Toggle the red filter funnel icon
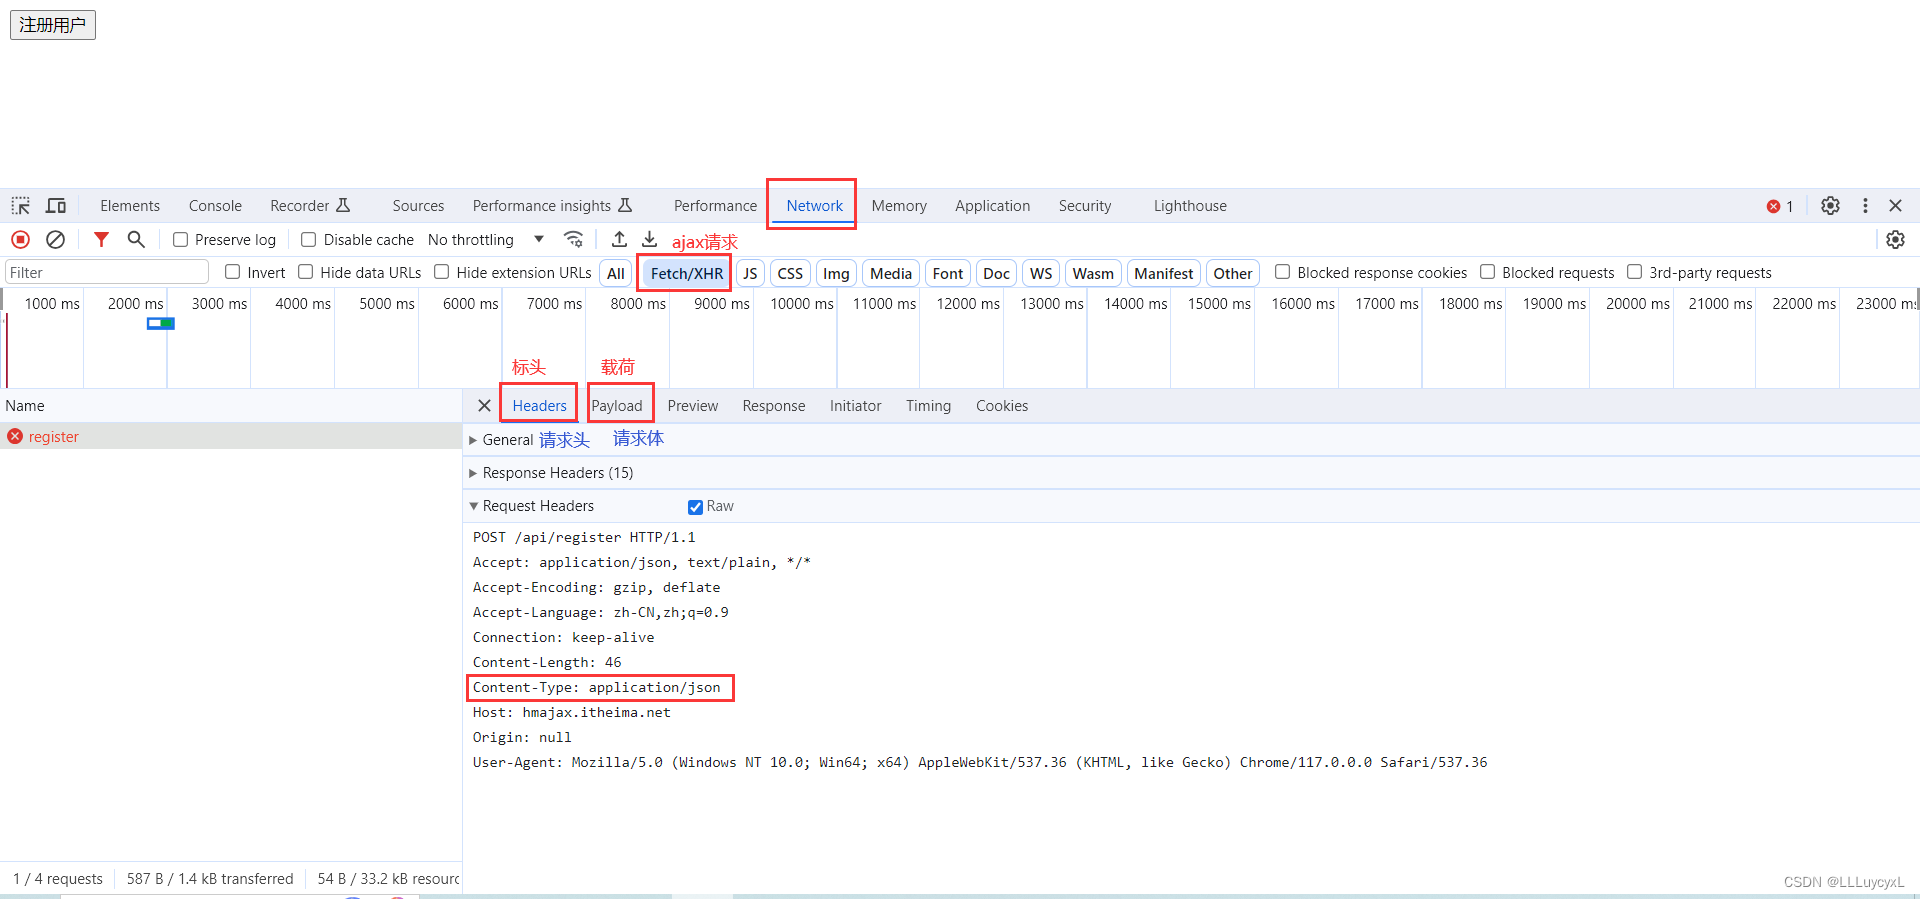 101,240
